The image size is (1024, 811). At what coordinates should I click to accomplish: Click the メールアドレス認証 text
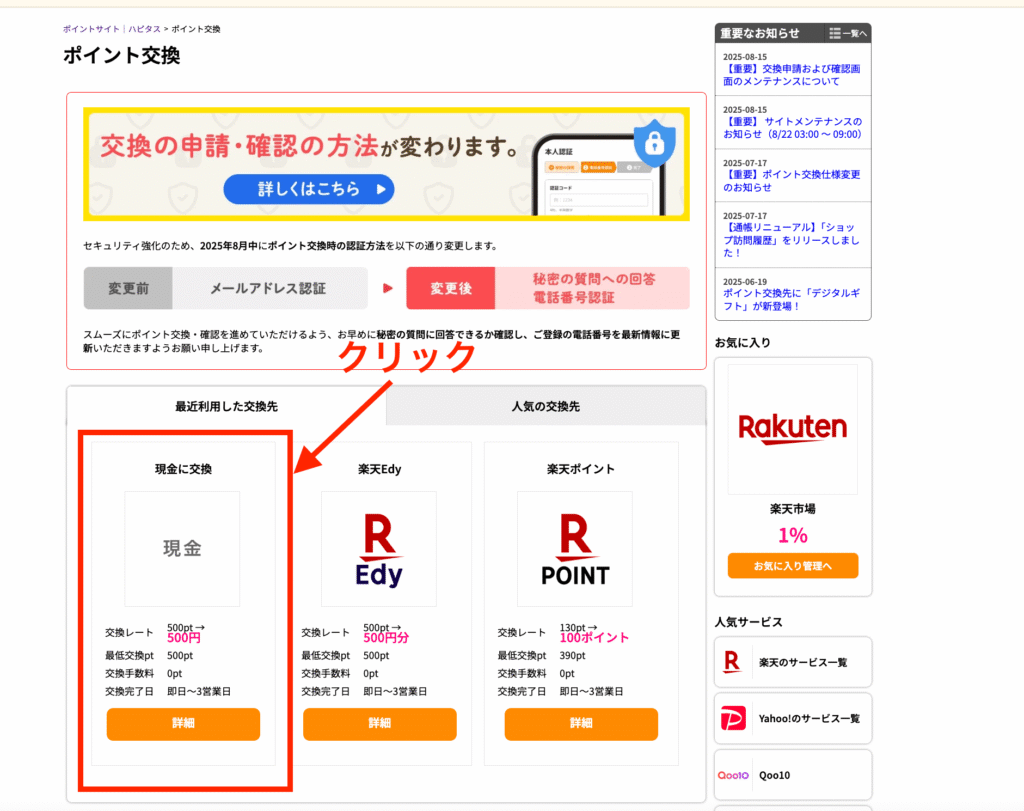(x=268, y=289)
